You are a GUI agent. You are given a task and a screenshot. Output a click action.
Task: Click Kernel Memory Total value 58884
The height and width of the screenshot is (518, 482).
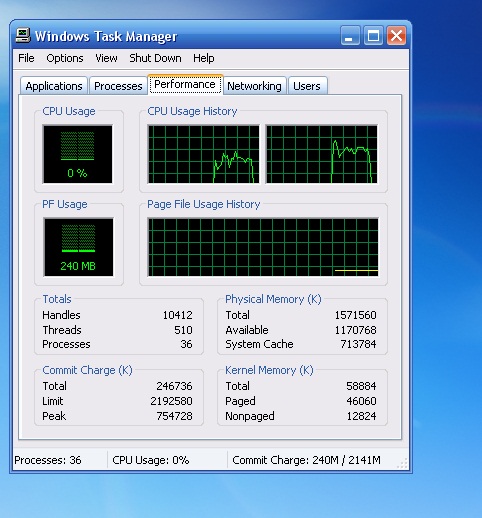point(361,386)
